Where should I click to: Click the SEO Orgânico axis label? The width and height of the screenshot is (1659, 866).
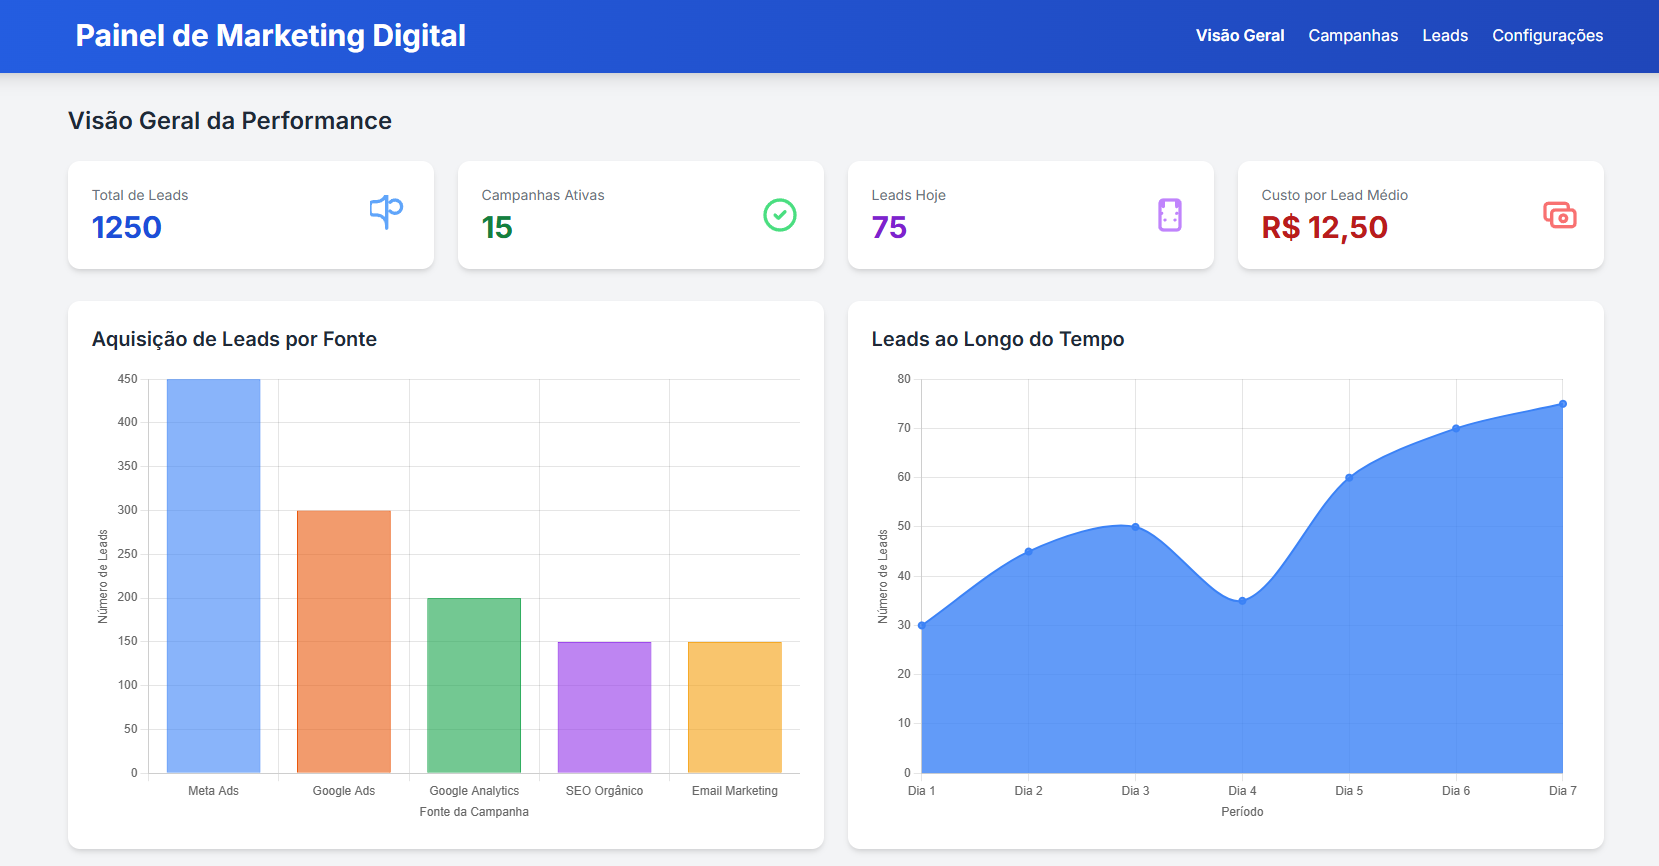[604, 791]
